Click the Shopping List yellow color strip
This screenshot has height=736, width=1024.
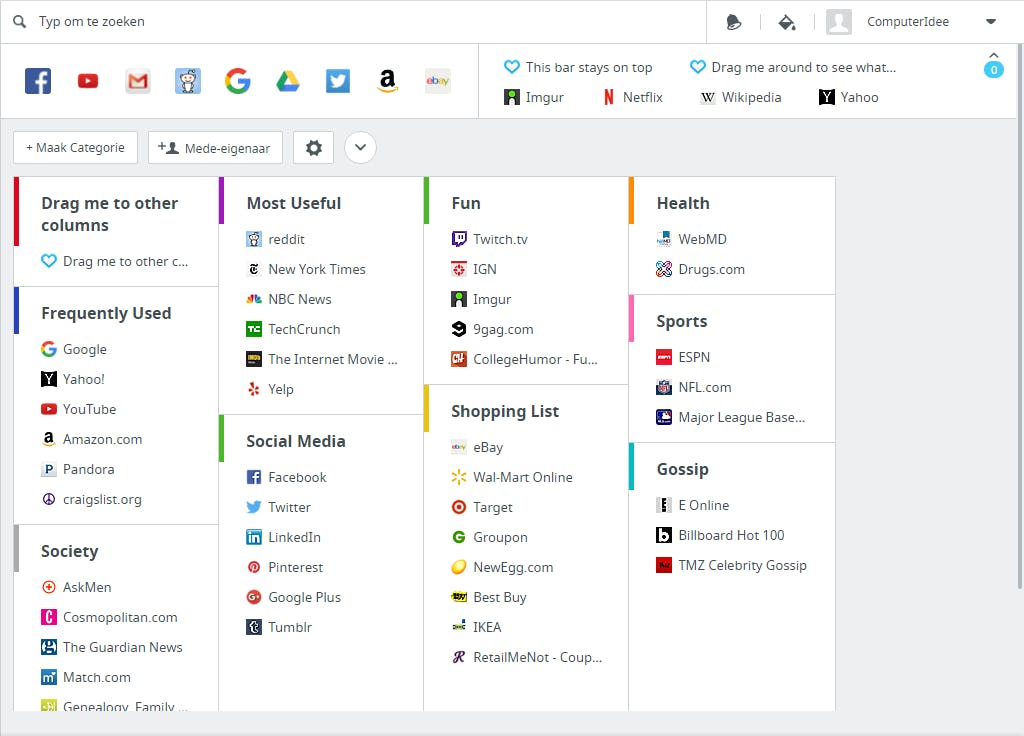[426, 409]
